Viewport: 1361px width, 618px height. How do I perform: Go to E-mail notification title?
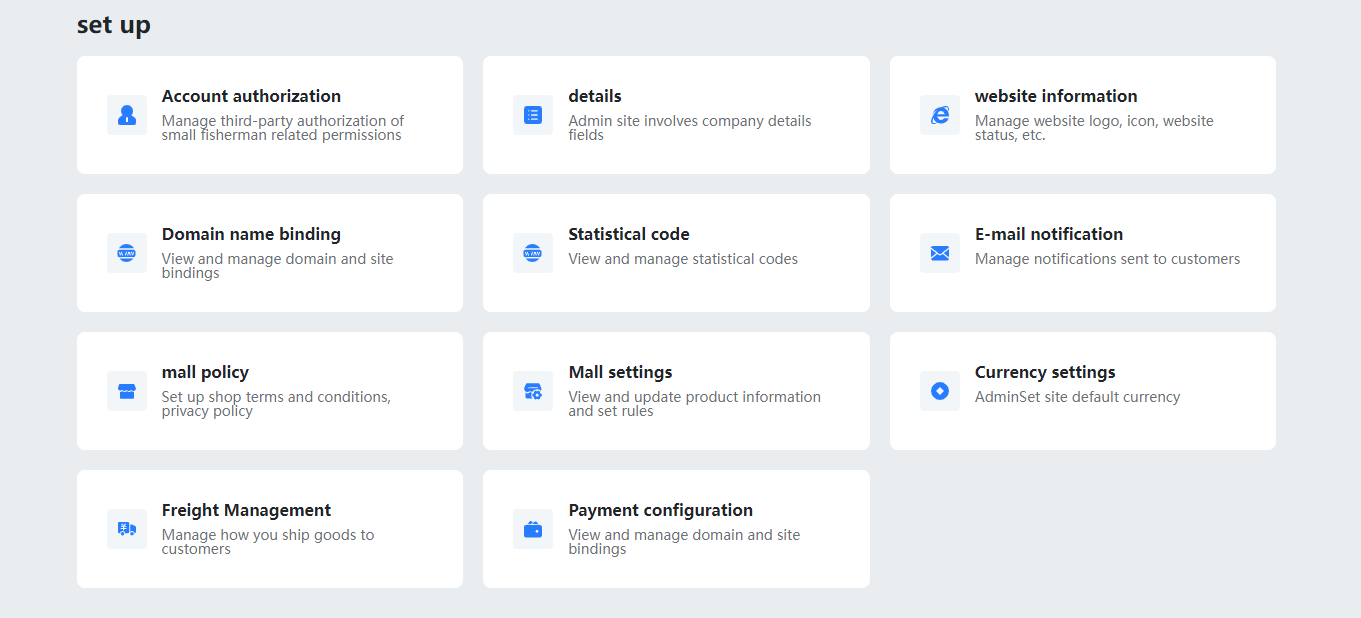pos(1049,234)
